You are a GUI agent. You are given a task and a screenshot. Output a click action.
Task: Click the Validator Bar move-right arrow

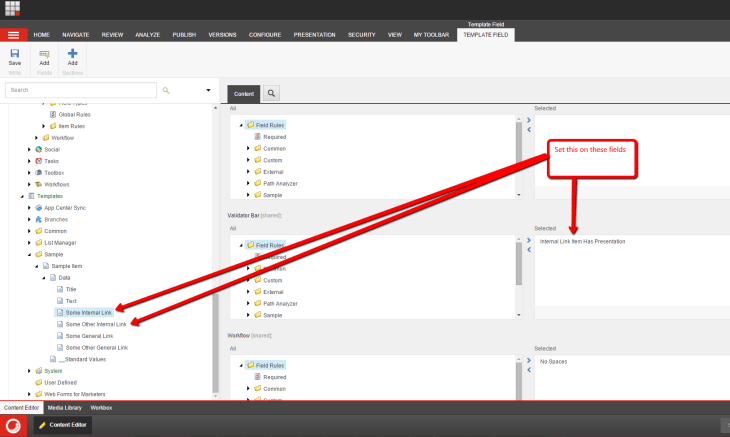(529, 240)
